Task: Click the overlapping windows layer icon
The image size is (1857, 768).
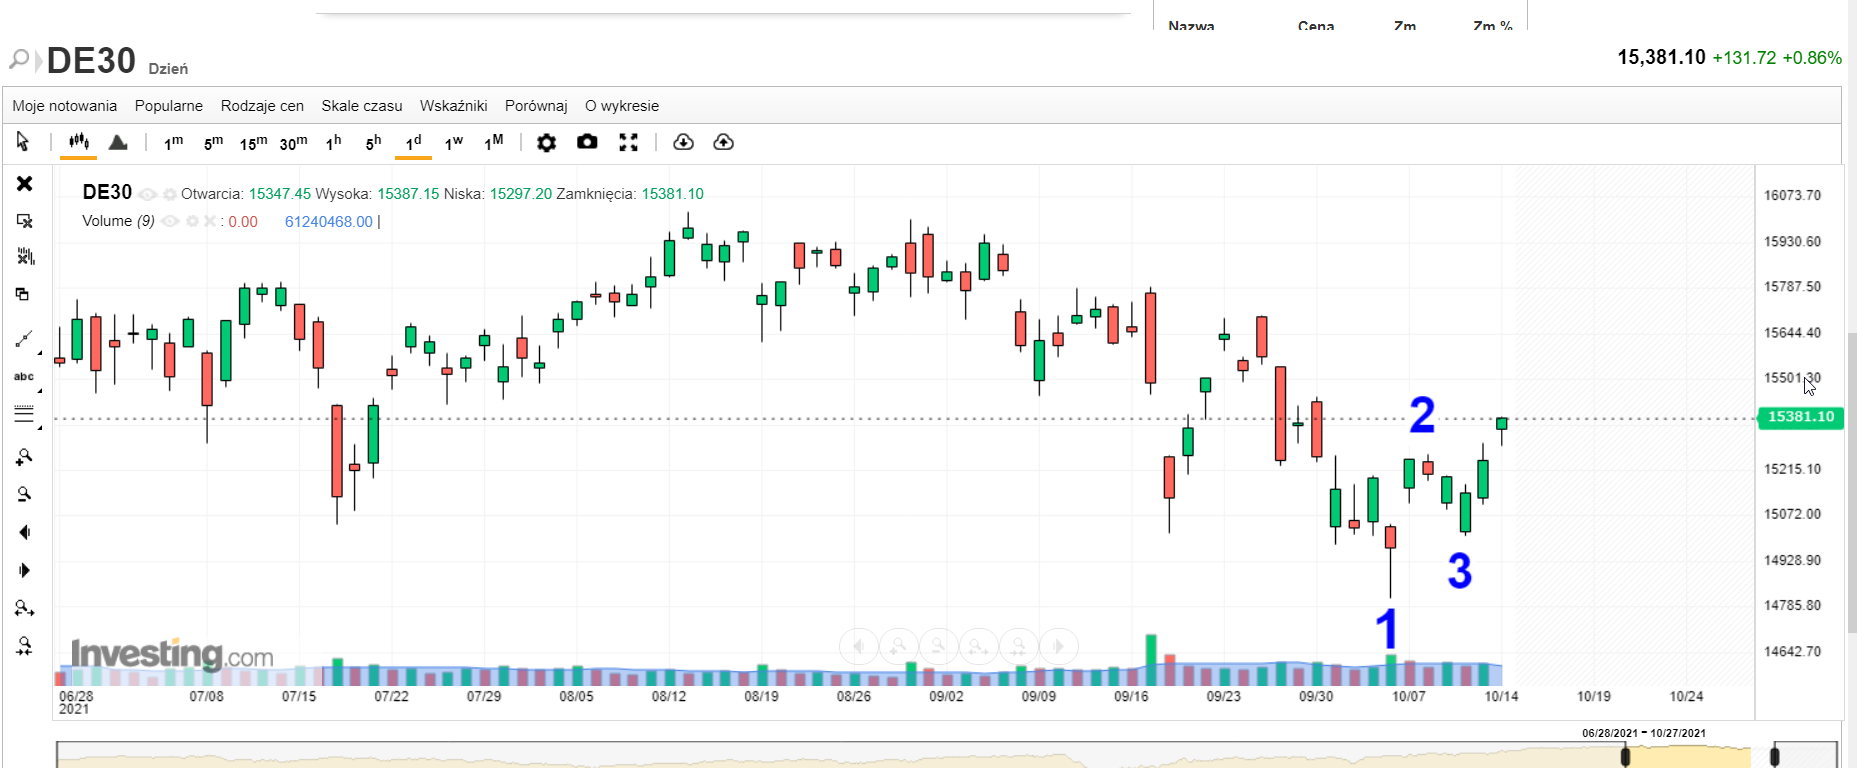Action: point(22,294)
